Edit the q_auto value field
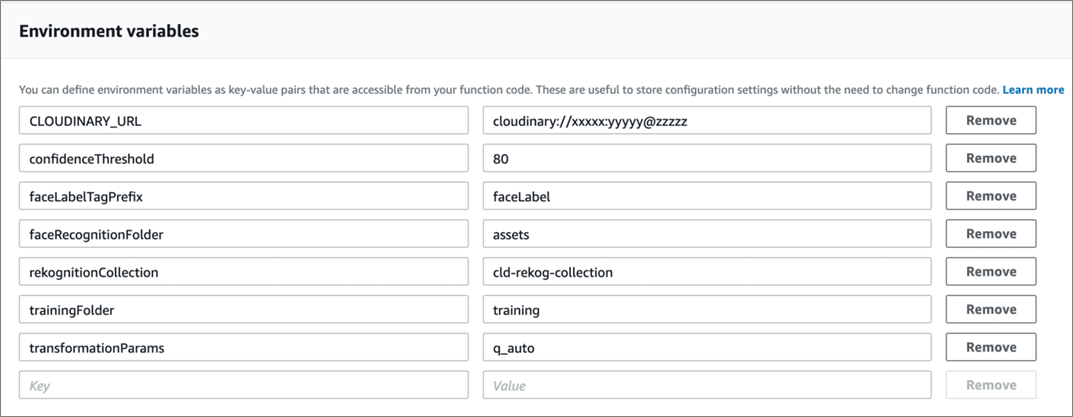 click(x=707, y=347)
